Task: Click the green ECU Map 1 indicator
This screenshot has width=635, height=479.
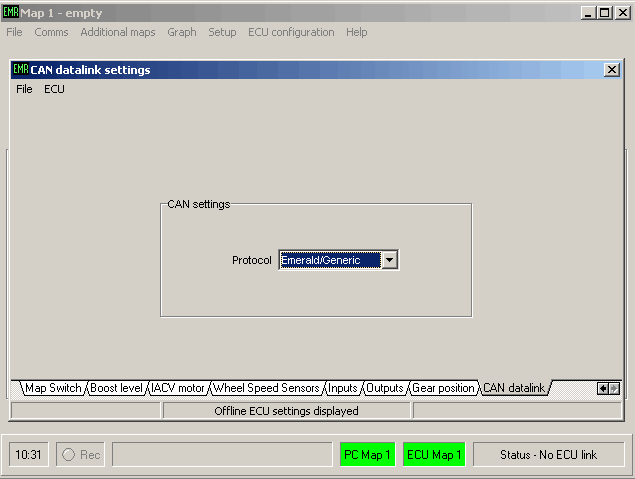Action: (434, 455)
